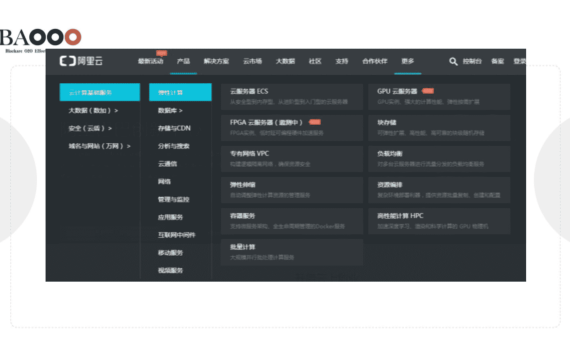Open the search magnifier icon
Screen dimensions: 570x360
tap(453, 61)
